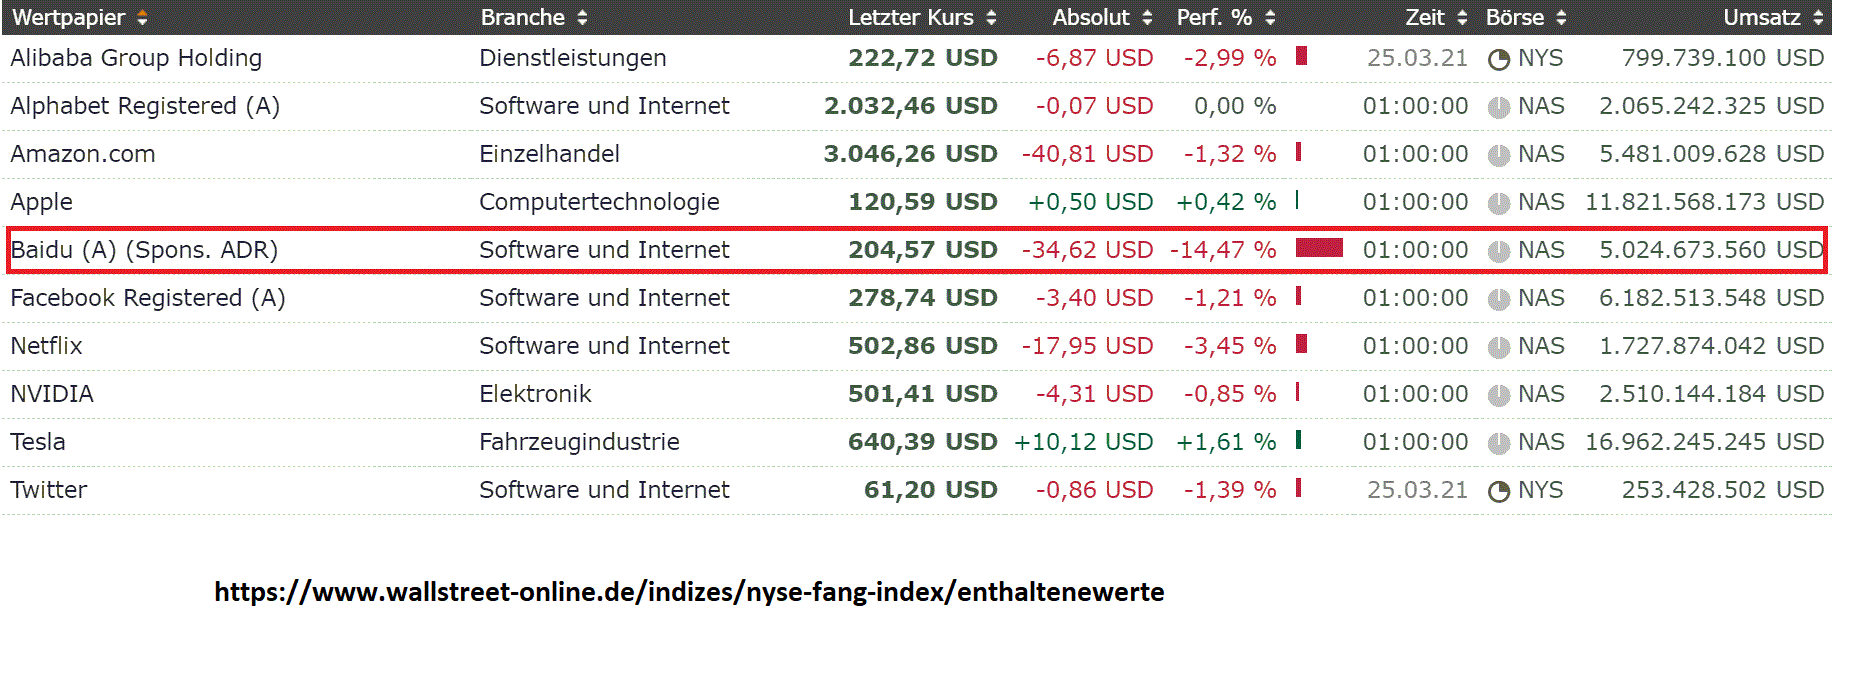
Task: Click the red performance bar for Baidu
Action: point(1318,248)
